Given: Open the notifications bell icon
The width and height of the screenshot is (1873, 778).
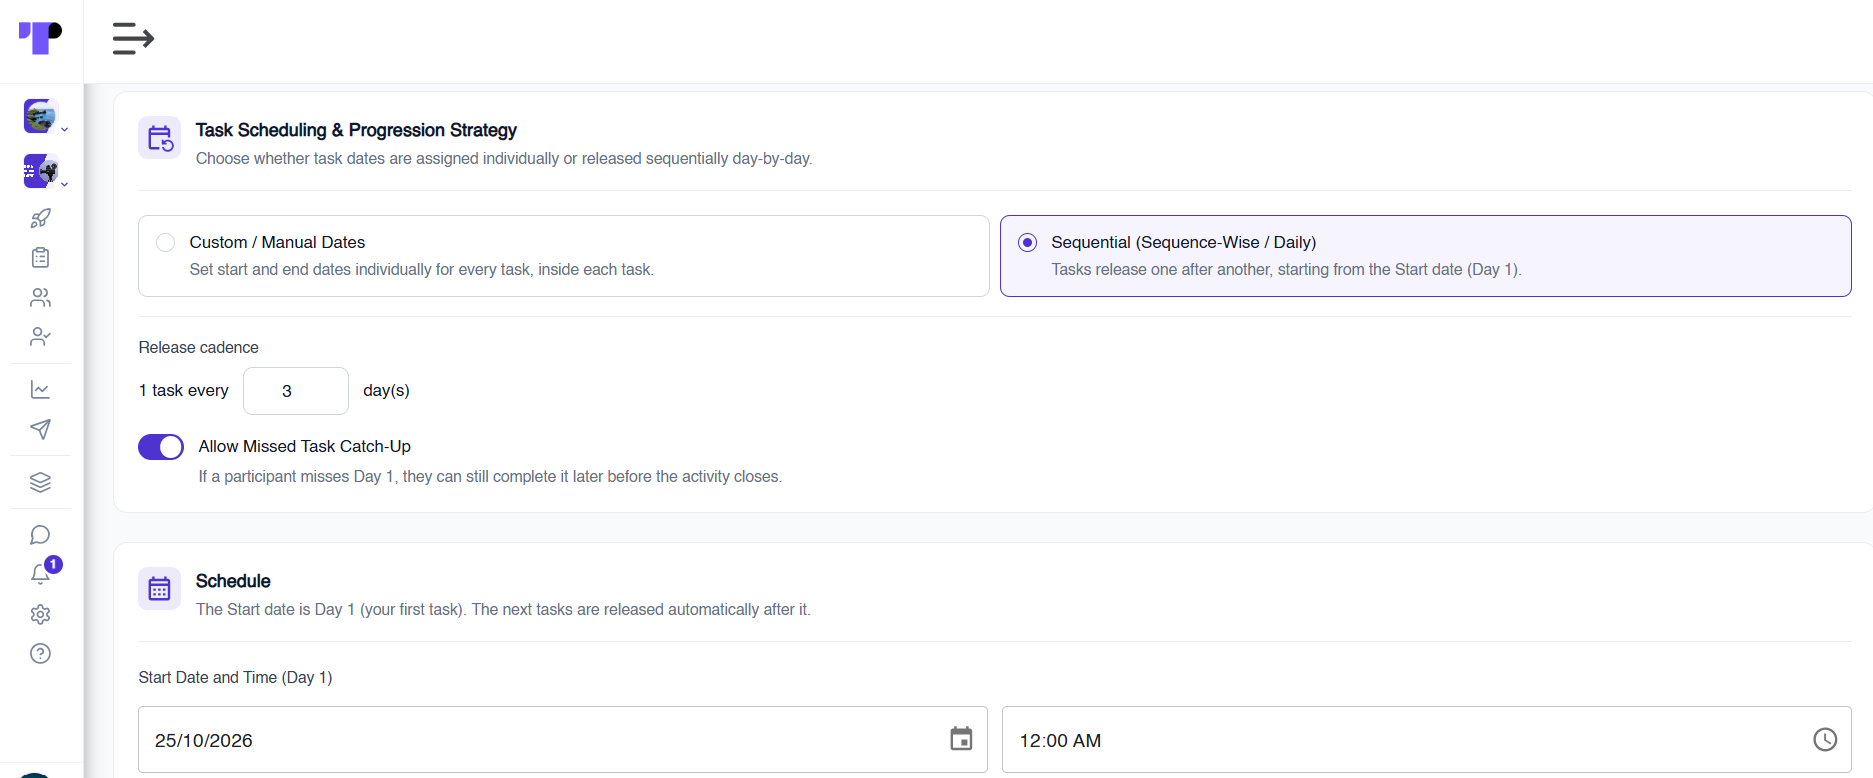Looking at the screenshot, I should (40, 574).
